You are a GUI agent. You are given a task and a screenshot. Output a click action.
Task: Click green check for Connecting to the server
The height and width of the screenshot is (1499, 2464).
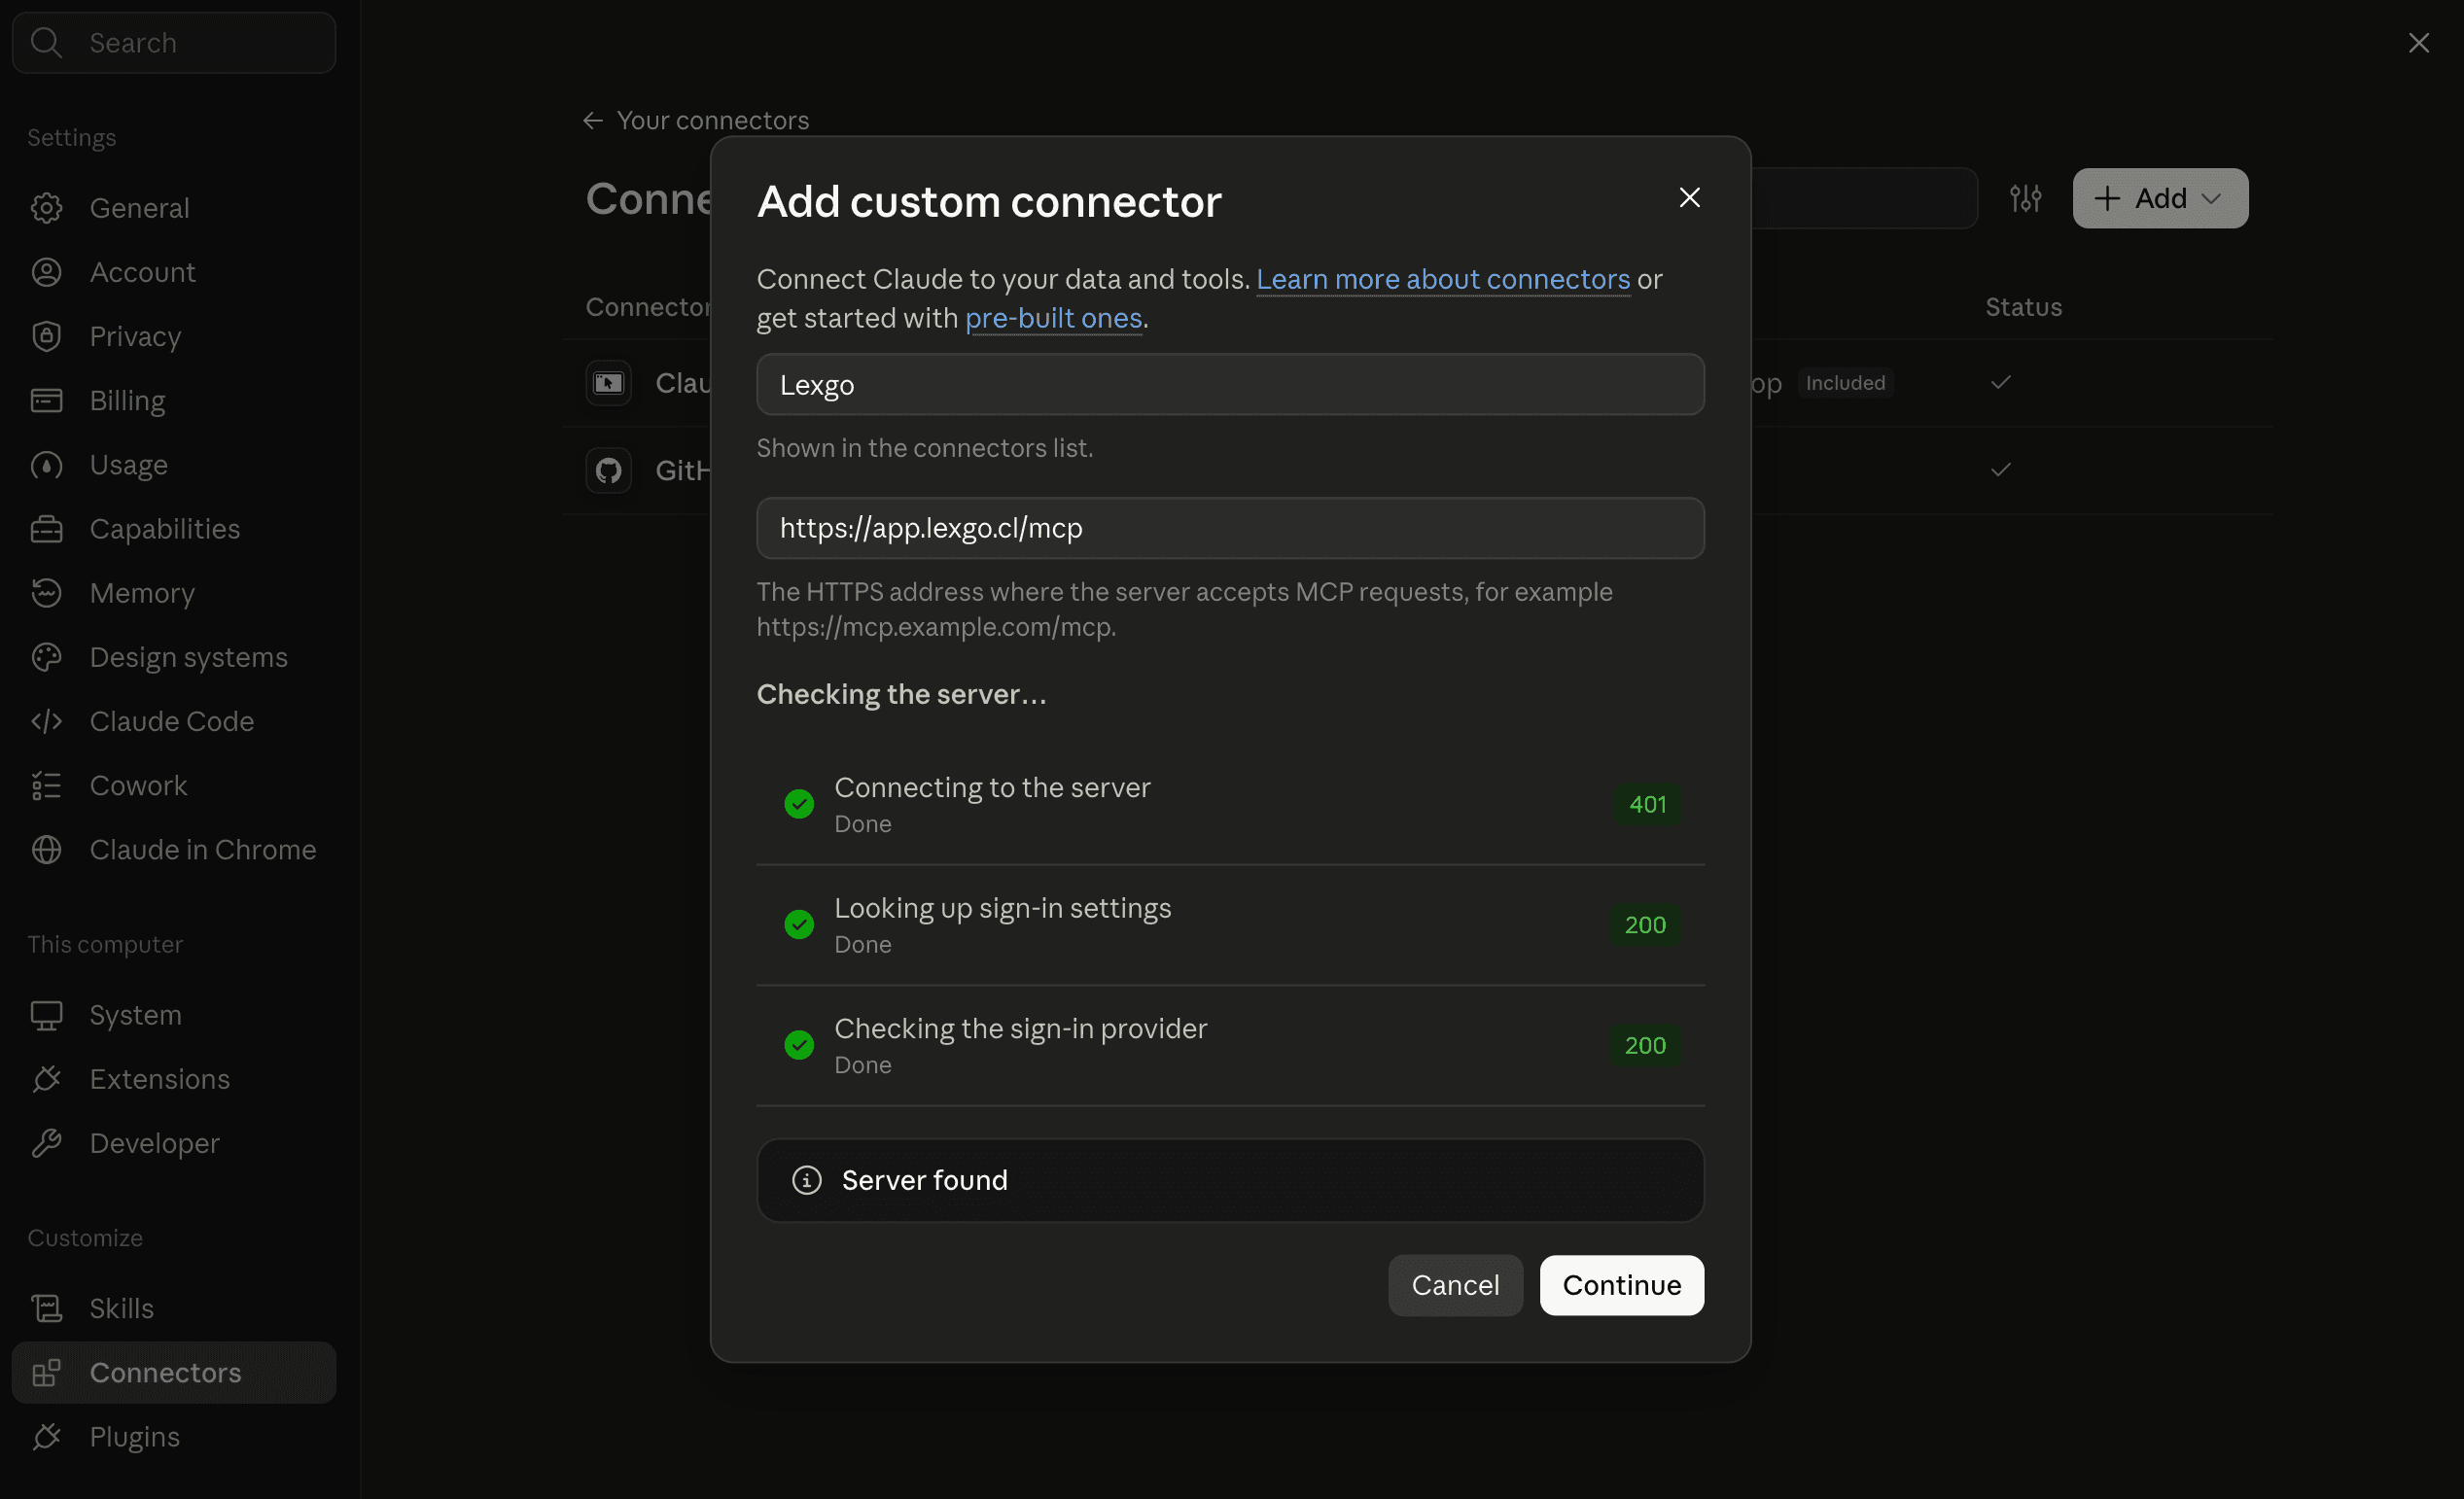799,803
